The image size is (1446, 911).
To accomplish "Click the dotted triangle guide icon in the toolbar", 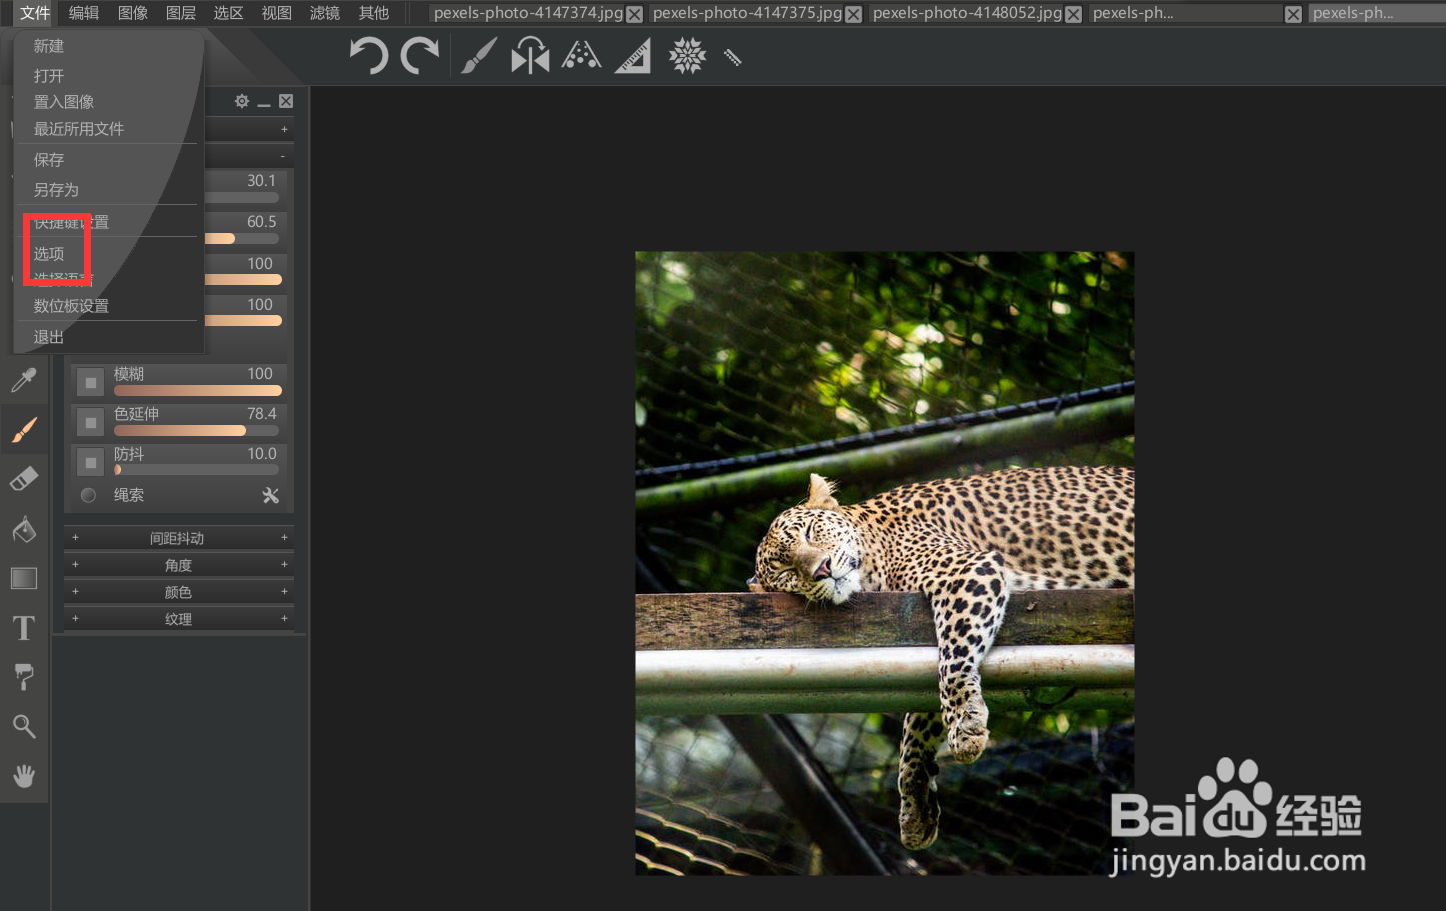I will [581, 56].
